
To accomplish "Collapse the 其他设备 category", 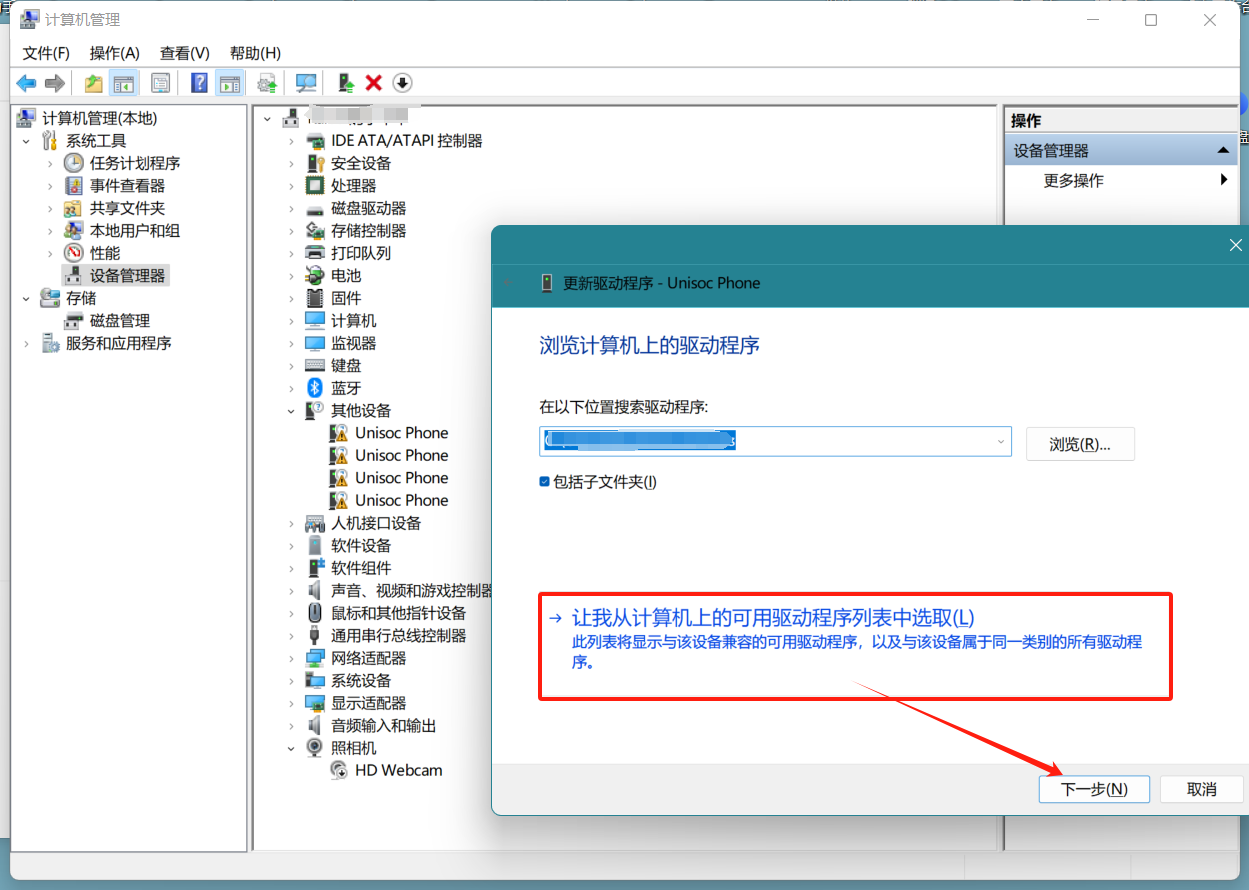I will pos(291,411).
